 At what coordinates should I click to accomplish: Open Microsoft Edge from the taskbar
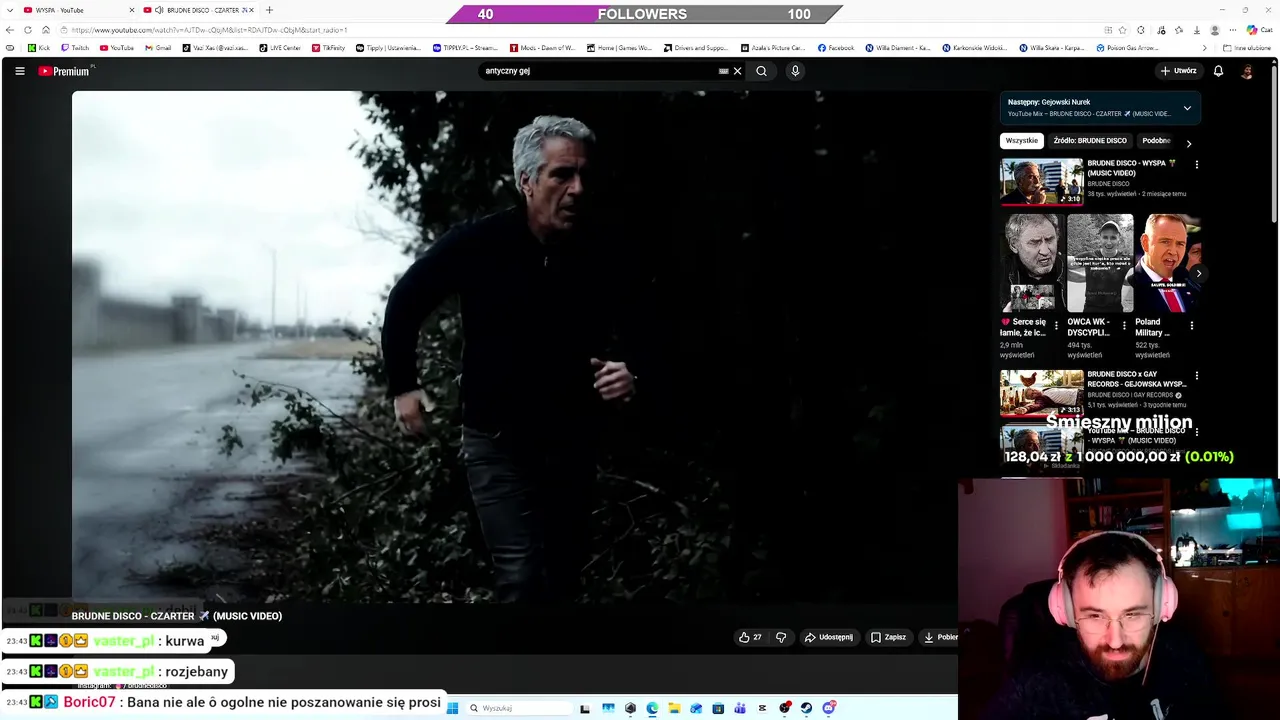652,708
